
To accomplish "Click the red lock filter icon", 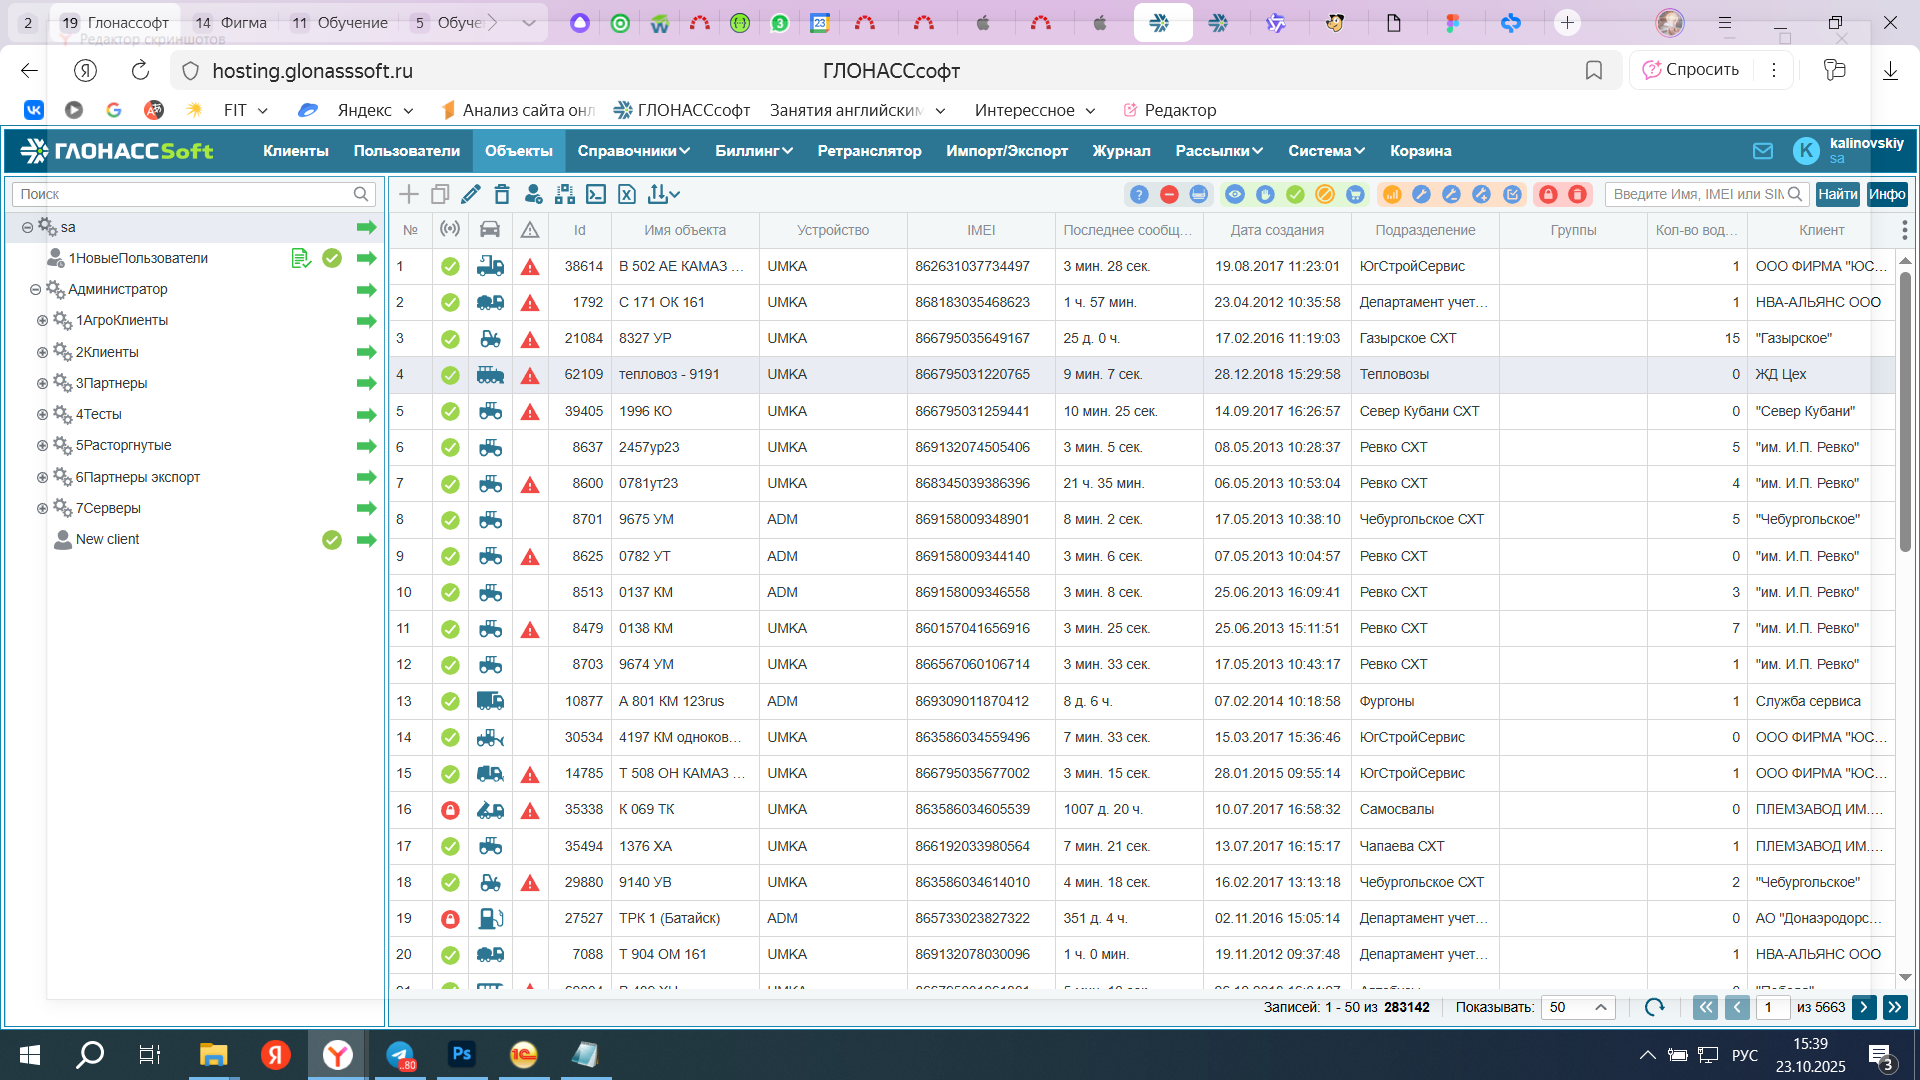I will coord(1547,194).
